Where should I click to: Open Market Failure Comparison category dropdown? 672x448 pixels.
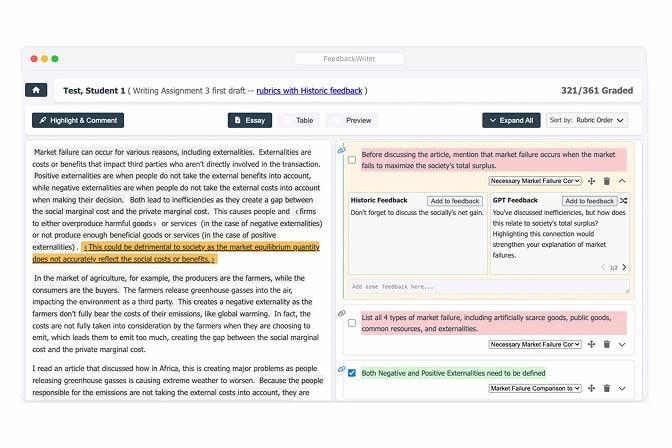point(535,388)
